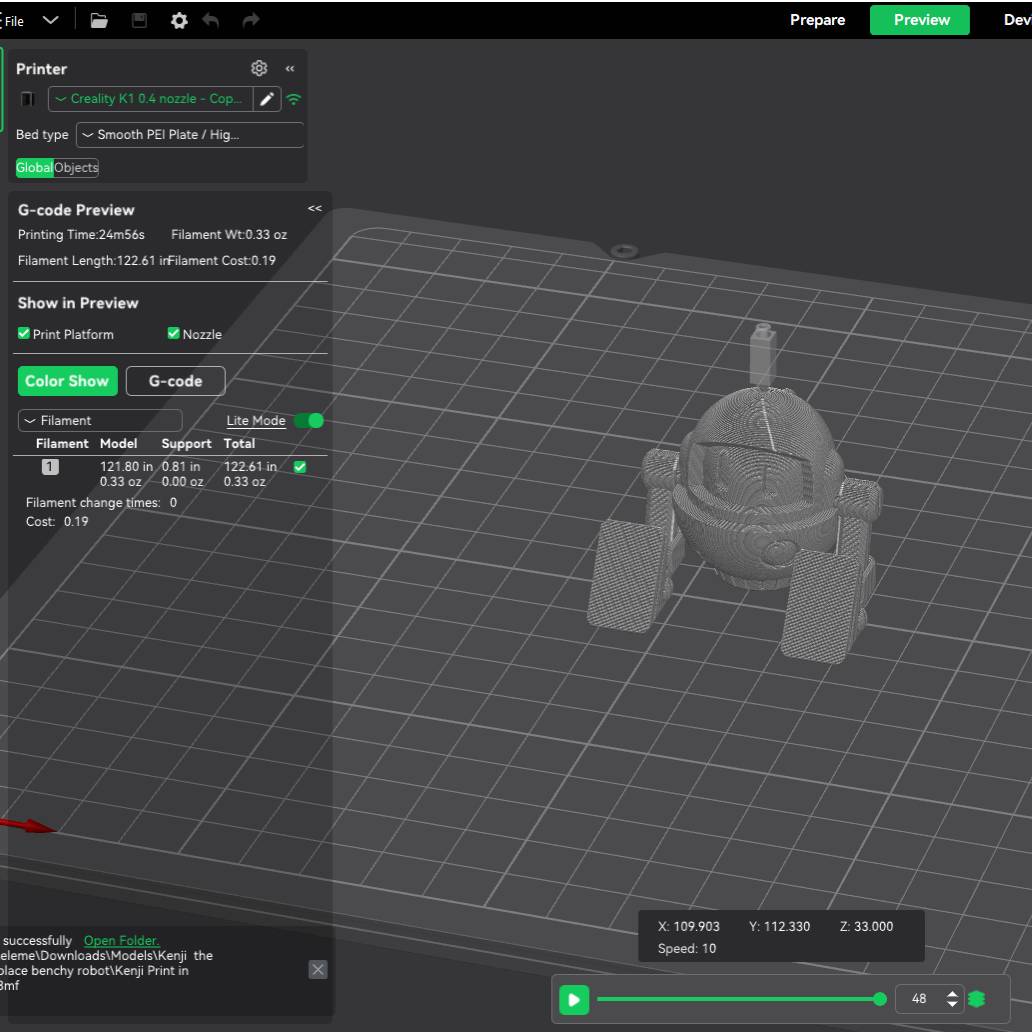The width and height of the screenshot is (1032, 1032).
Task: Click the Wi-Fi connection icon
Action: (294, 99)
